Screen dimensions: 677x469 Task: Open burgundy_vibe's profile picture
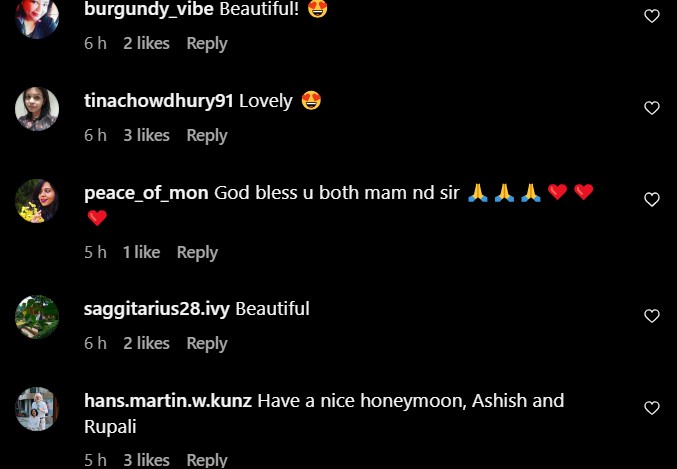37,17
